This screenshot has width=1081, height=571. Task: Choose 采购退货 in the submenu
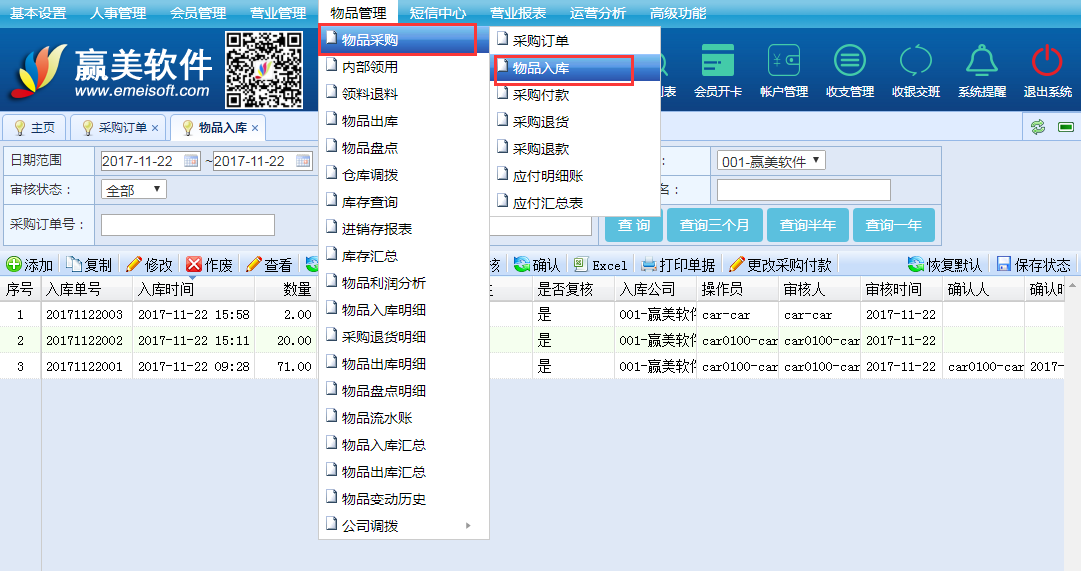541,122
